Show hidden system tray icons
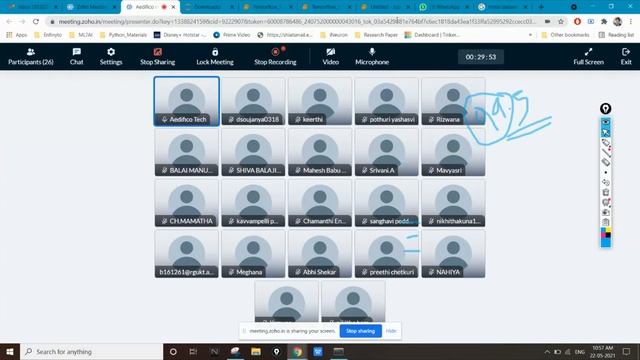Screen dimensions: 640x360 click(547, 351)
